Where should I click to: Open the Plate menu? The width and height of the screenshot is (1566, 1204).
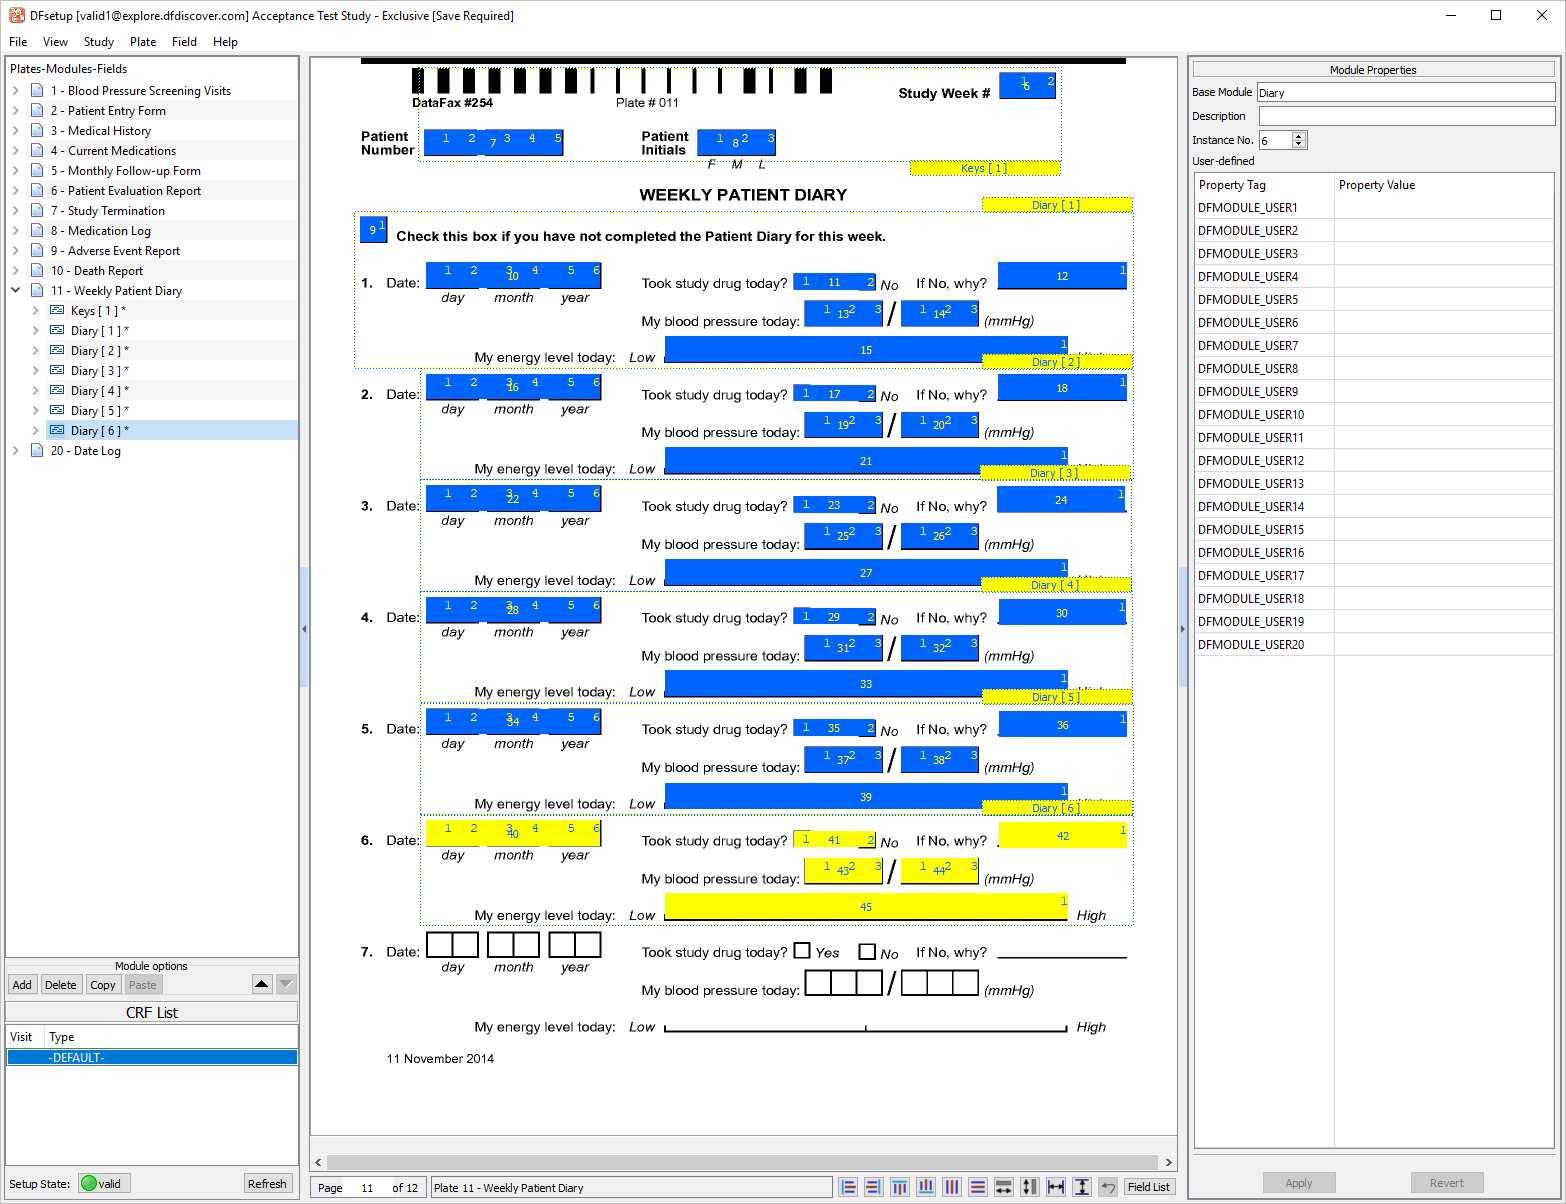(x=143, y=42)
